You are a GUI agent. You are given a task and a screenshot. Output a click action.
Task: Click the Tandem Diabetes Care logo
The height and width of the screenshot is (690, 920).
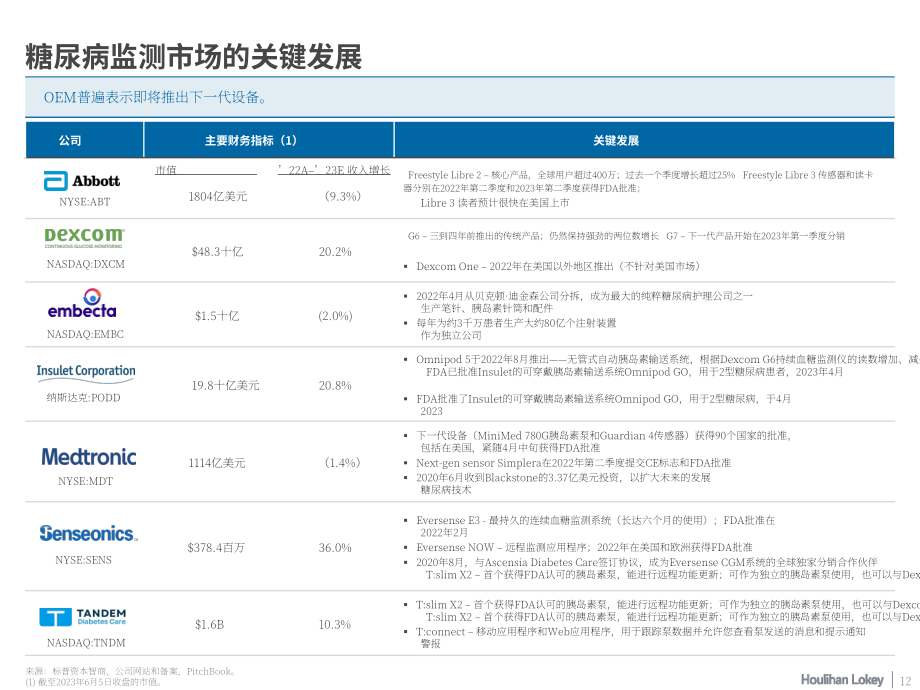(x=83, y=617)
